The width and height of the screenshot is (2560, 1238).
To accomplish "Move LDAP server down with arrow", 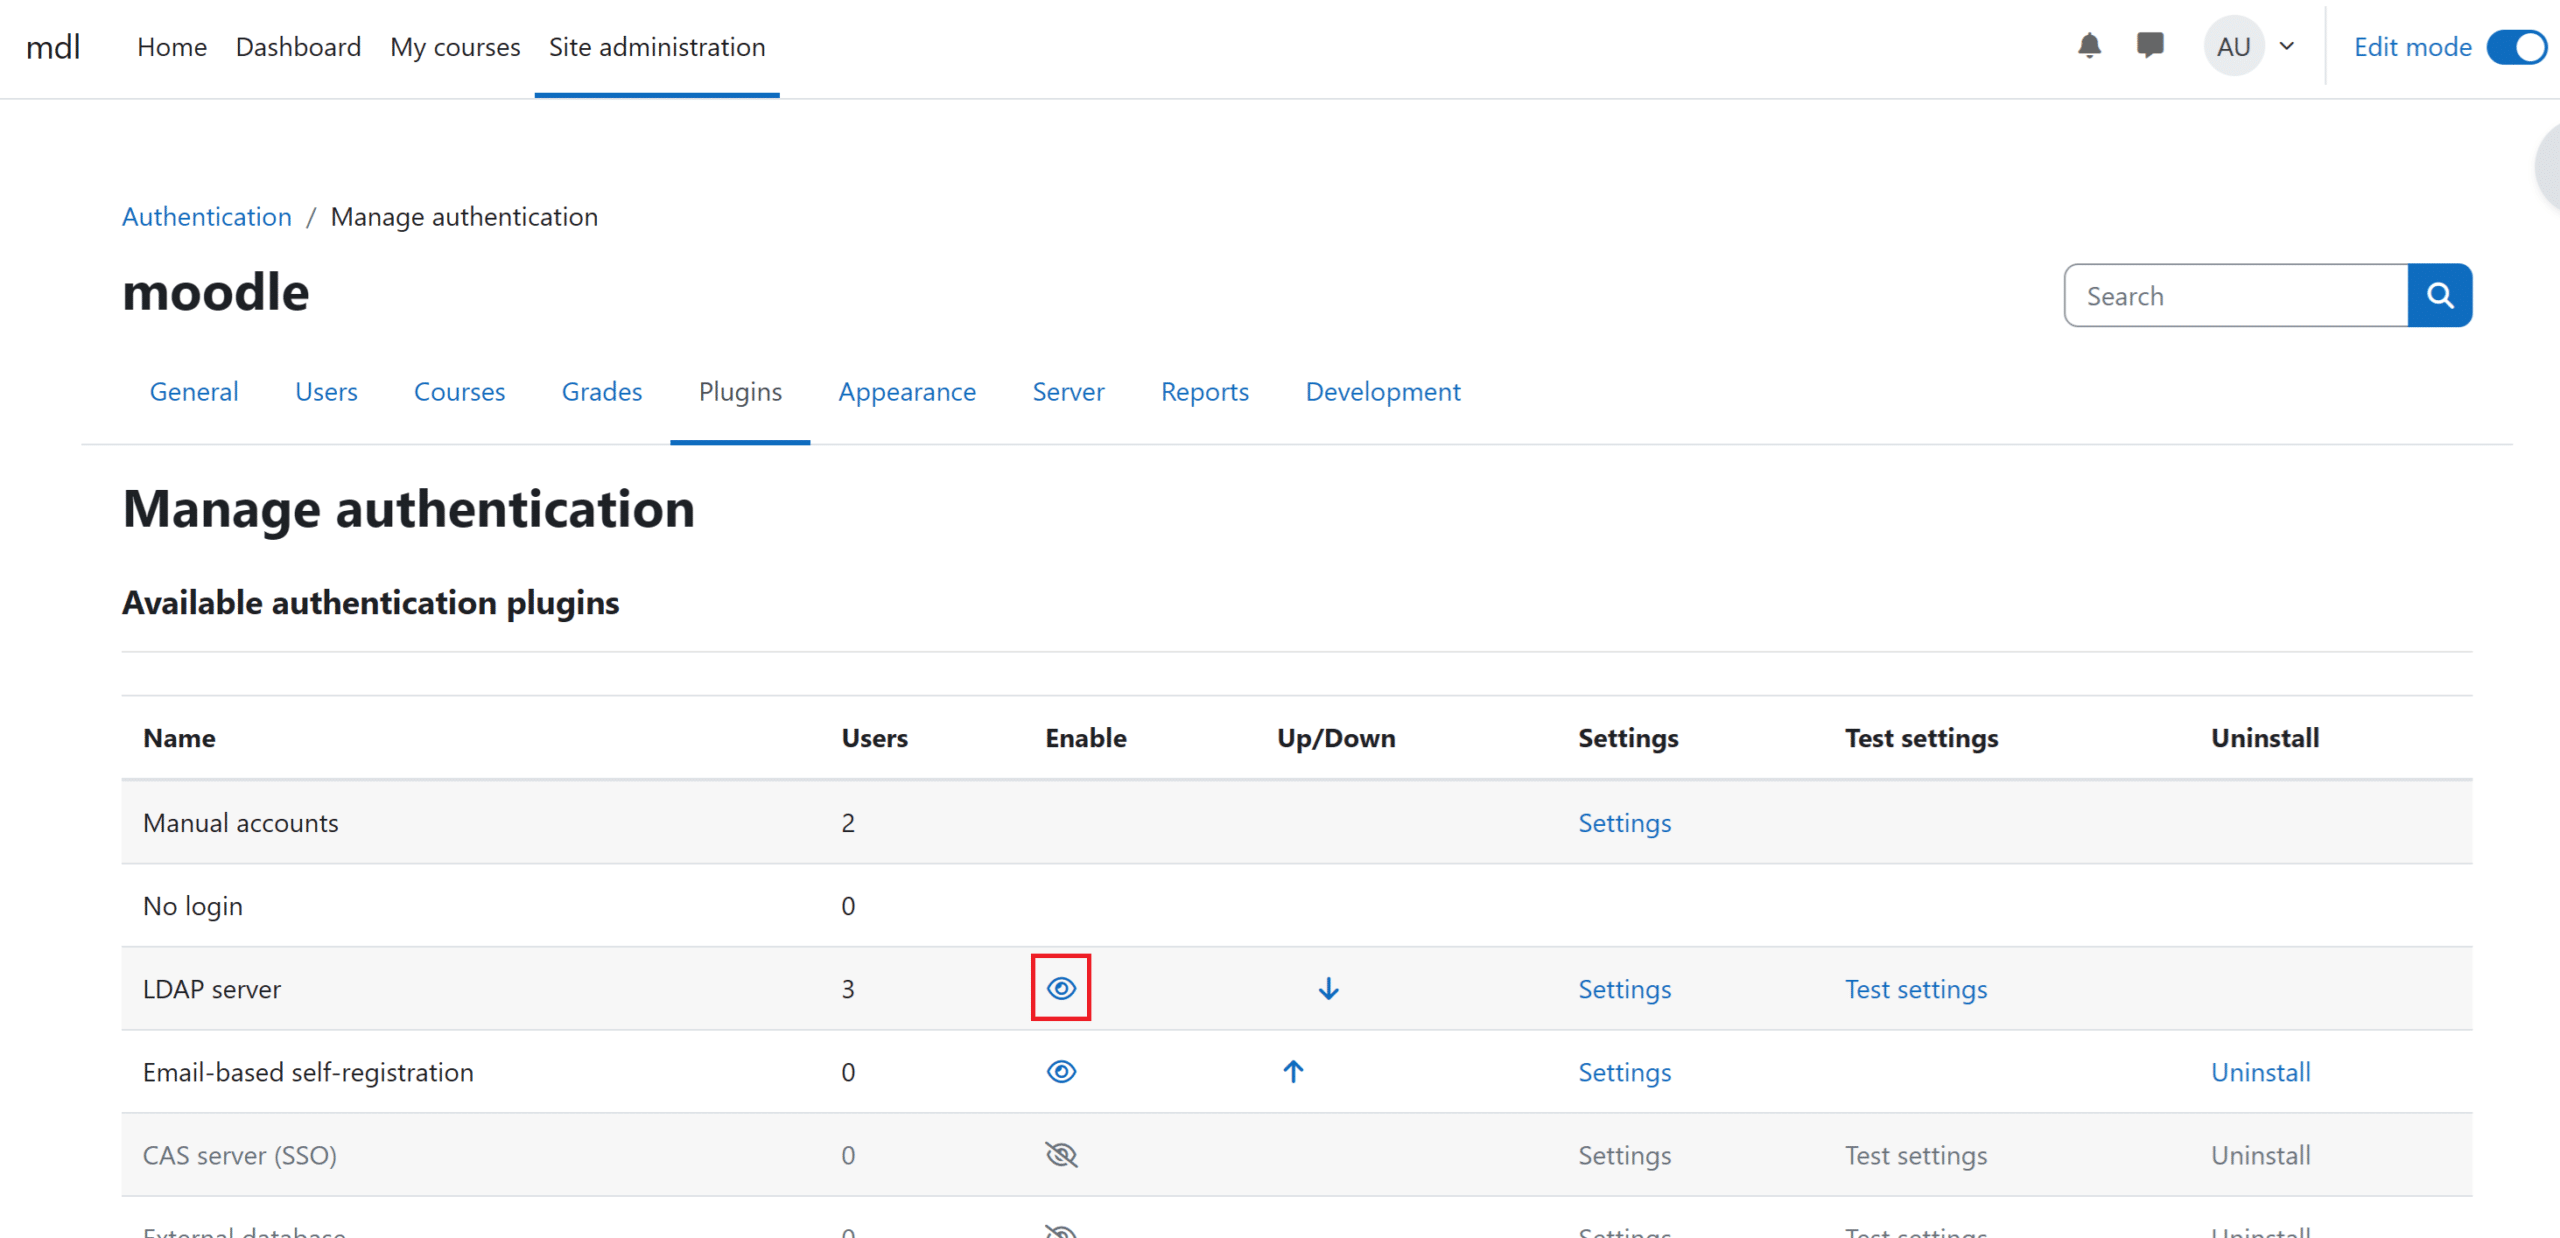I will coord(1328,989).
